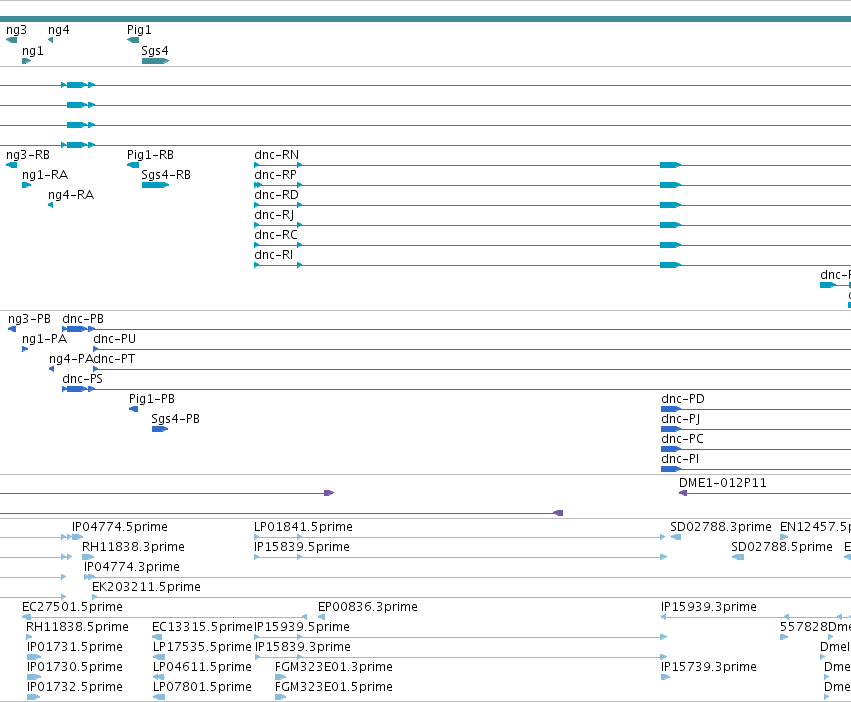Screen dimensions: 851x702
Task: Select the ng4-RA transcript label
Action: 71,195
